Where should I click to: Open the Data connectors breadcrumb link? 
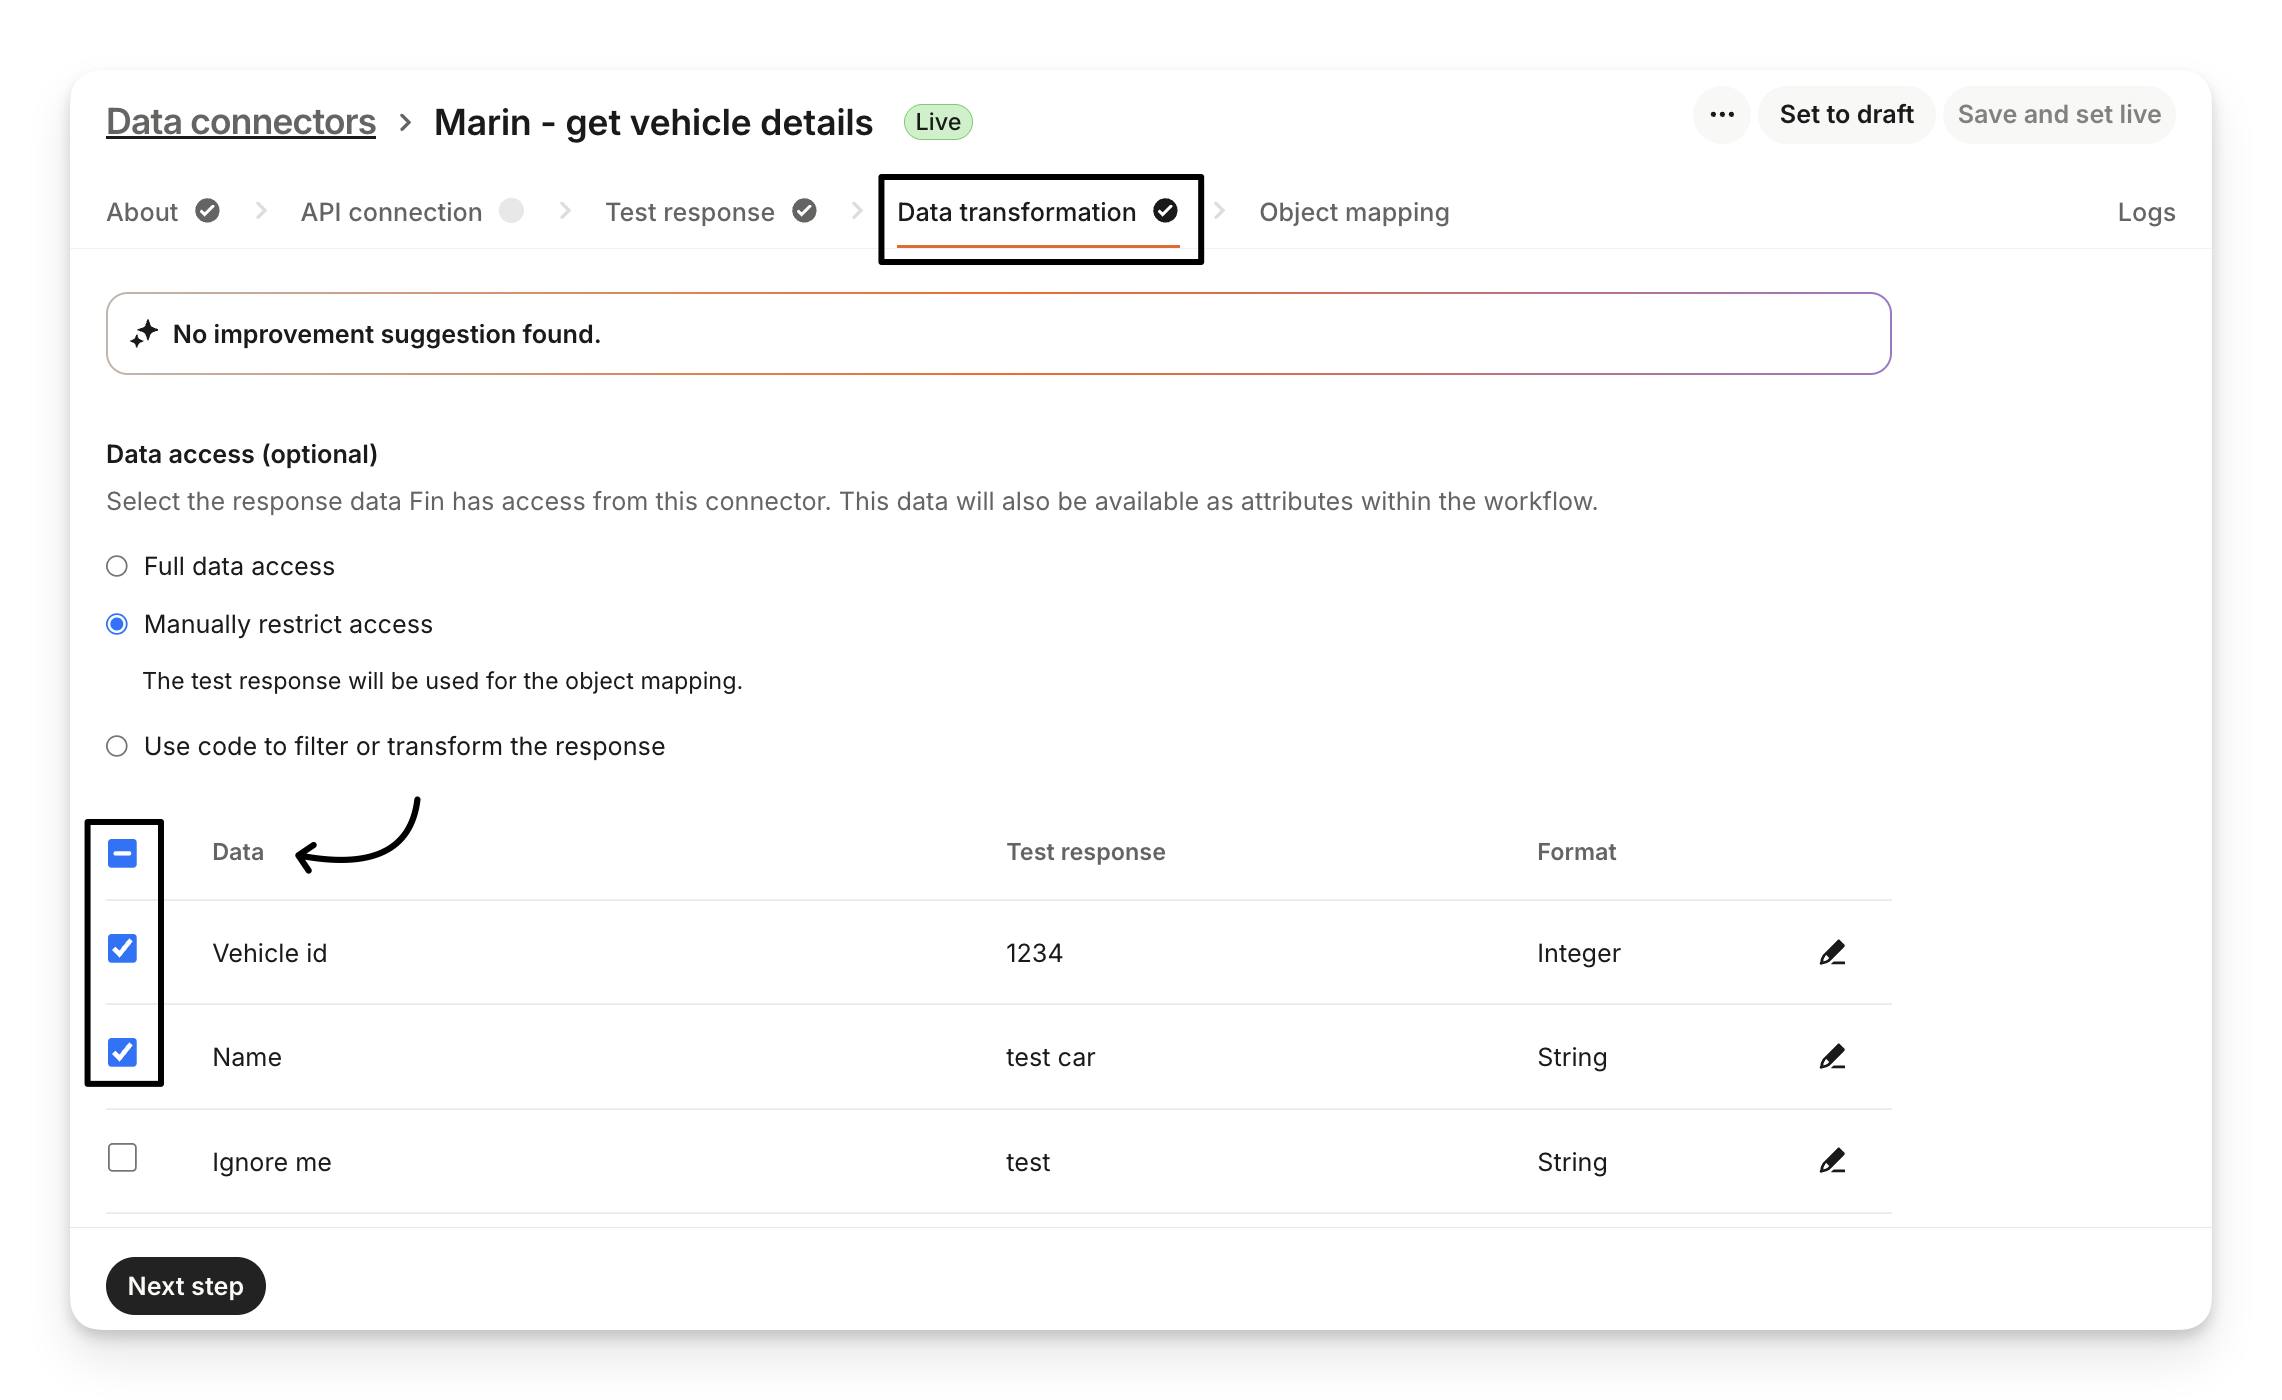[x=241, y=122]
